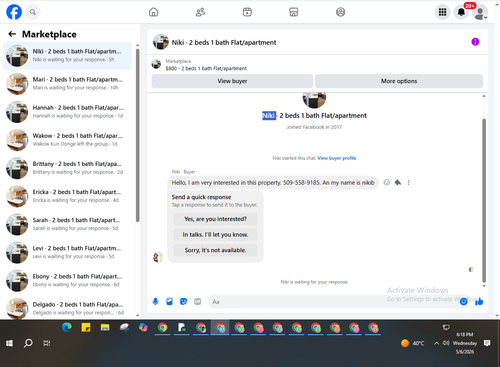Open File Explorer from the taskbar

(105, 328)
